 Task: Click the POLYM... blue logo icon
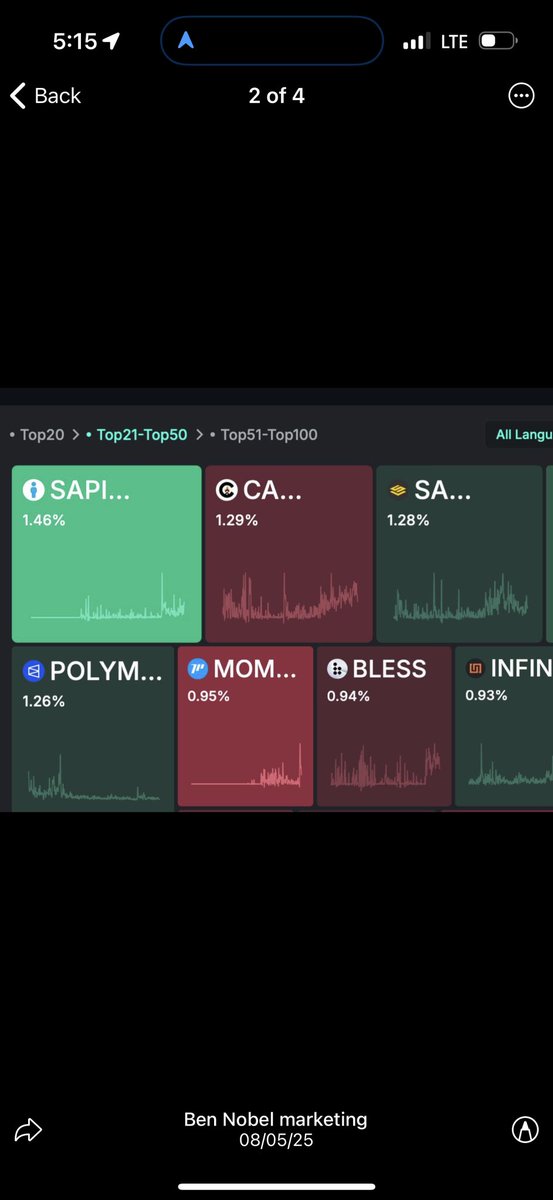[33, 671]
